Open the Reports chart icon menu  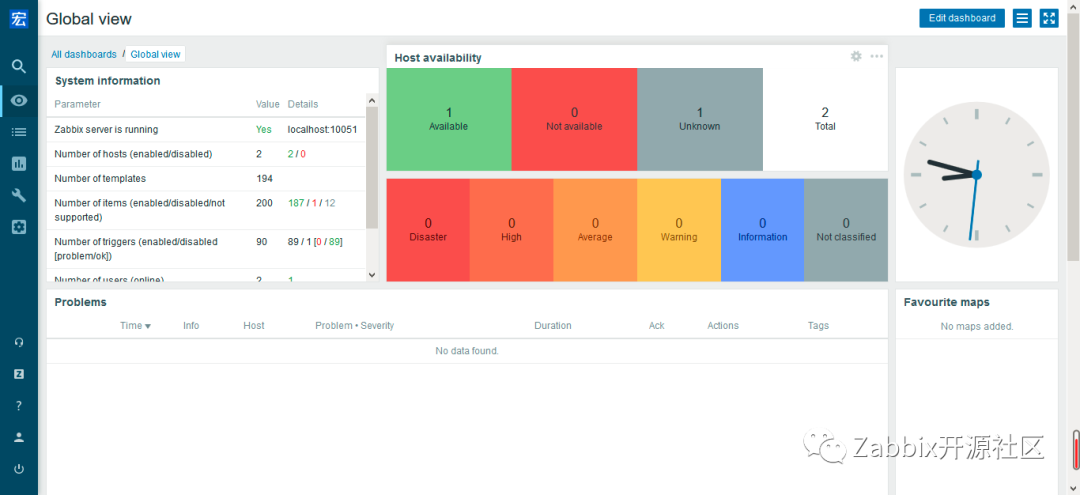pos(19,164)
